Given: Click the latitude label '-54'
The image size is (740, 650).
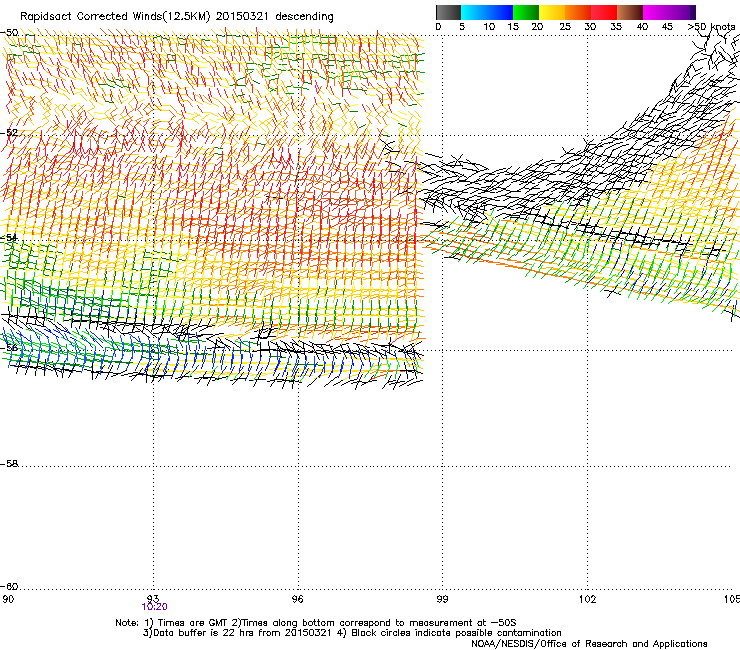Looking at the screenshot, I should 9,237.
